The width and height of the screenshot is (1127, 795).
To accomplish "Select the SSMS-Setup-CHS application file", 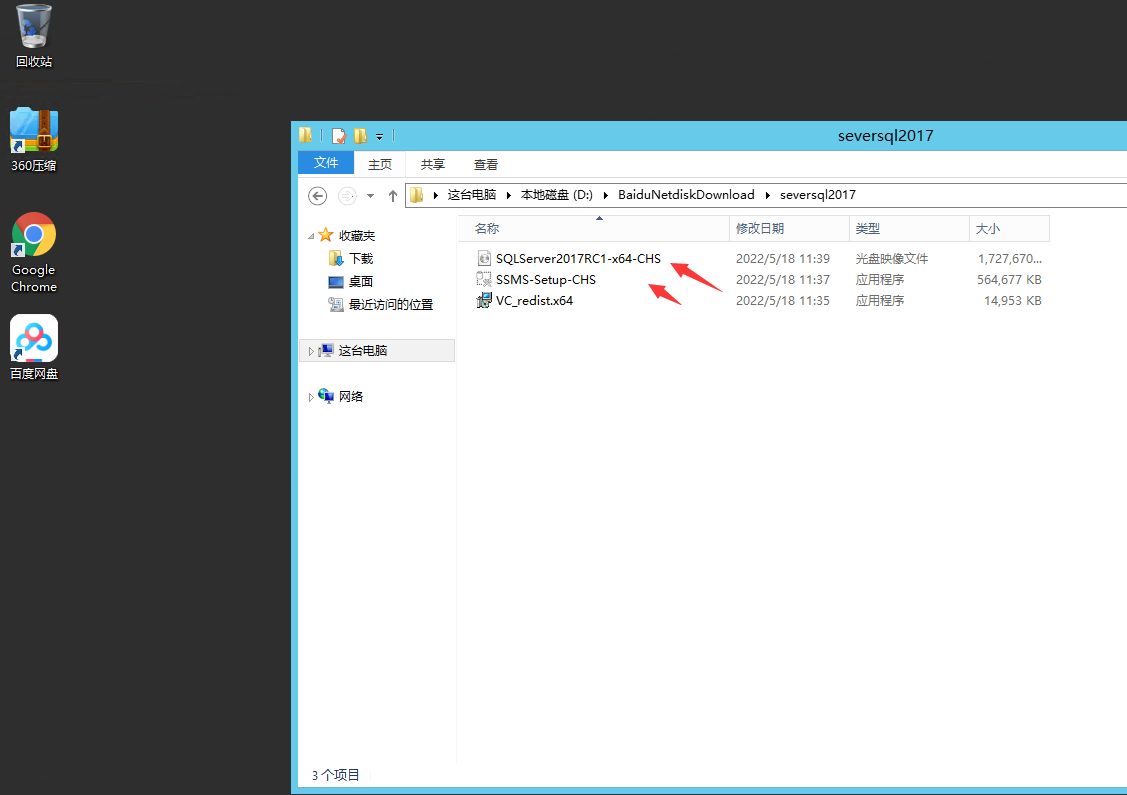I will tap(545, 279).
